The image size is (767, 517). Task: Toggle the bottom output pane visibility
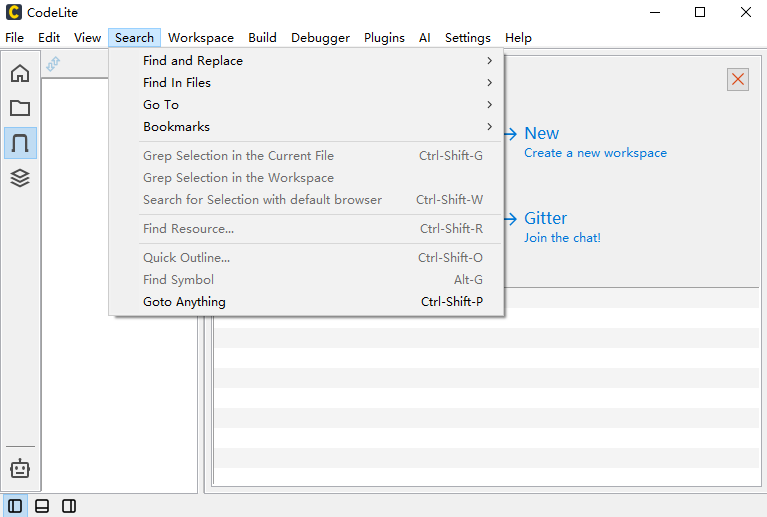point(42,506)
